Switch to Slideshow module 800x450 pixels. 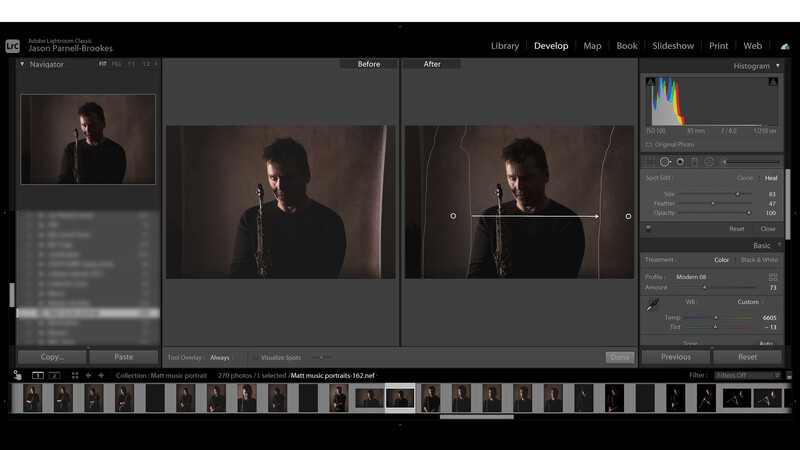[x=673, y=46]
